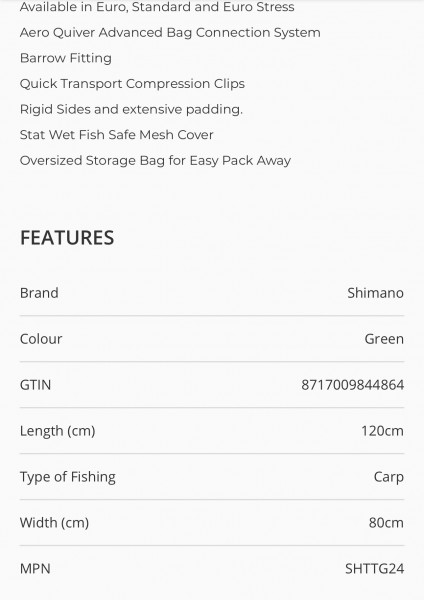Click the Carp fishing type value
The image size is (424, 600).
pyautogui.click(x=389, y=477)
